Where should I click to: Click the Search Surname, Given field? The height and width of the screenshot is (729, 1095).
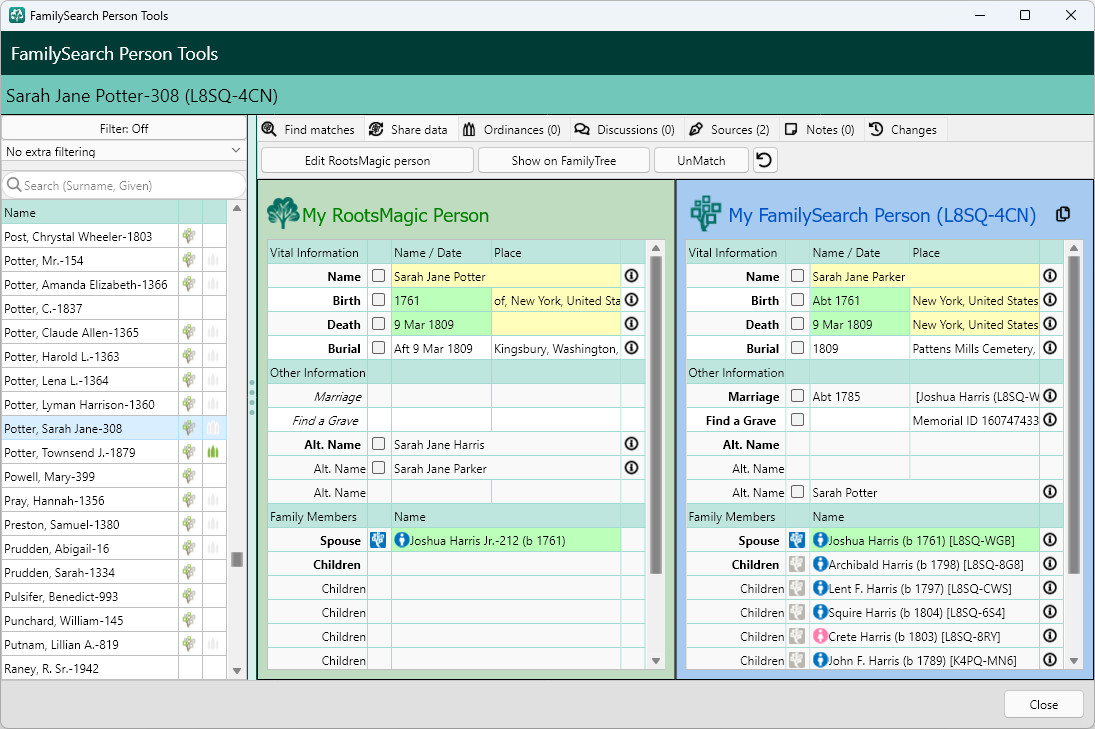(124, 185)
